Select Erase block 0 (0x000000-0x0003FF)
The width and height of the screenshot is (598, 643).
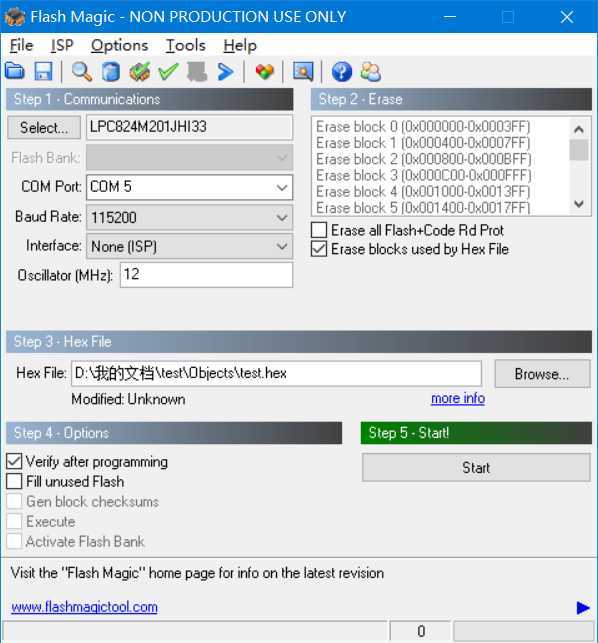pos(423,126)
